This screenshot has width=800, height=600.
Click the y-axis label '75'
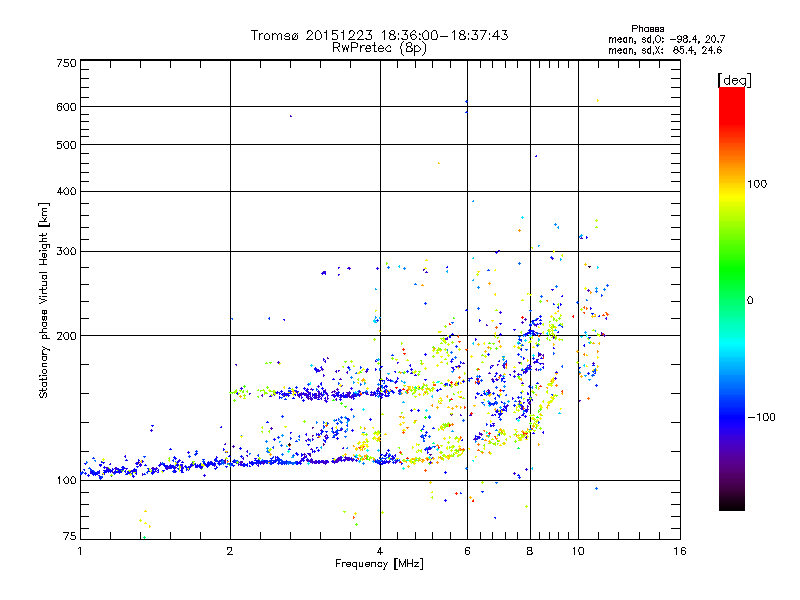point(70,536)
